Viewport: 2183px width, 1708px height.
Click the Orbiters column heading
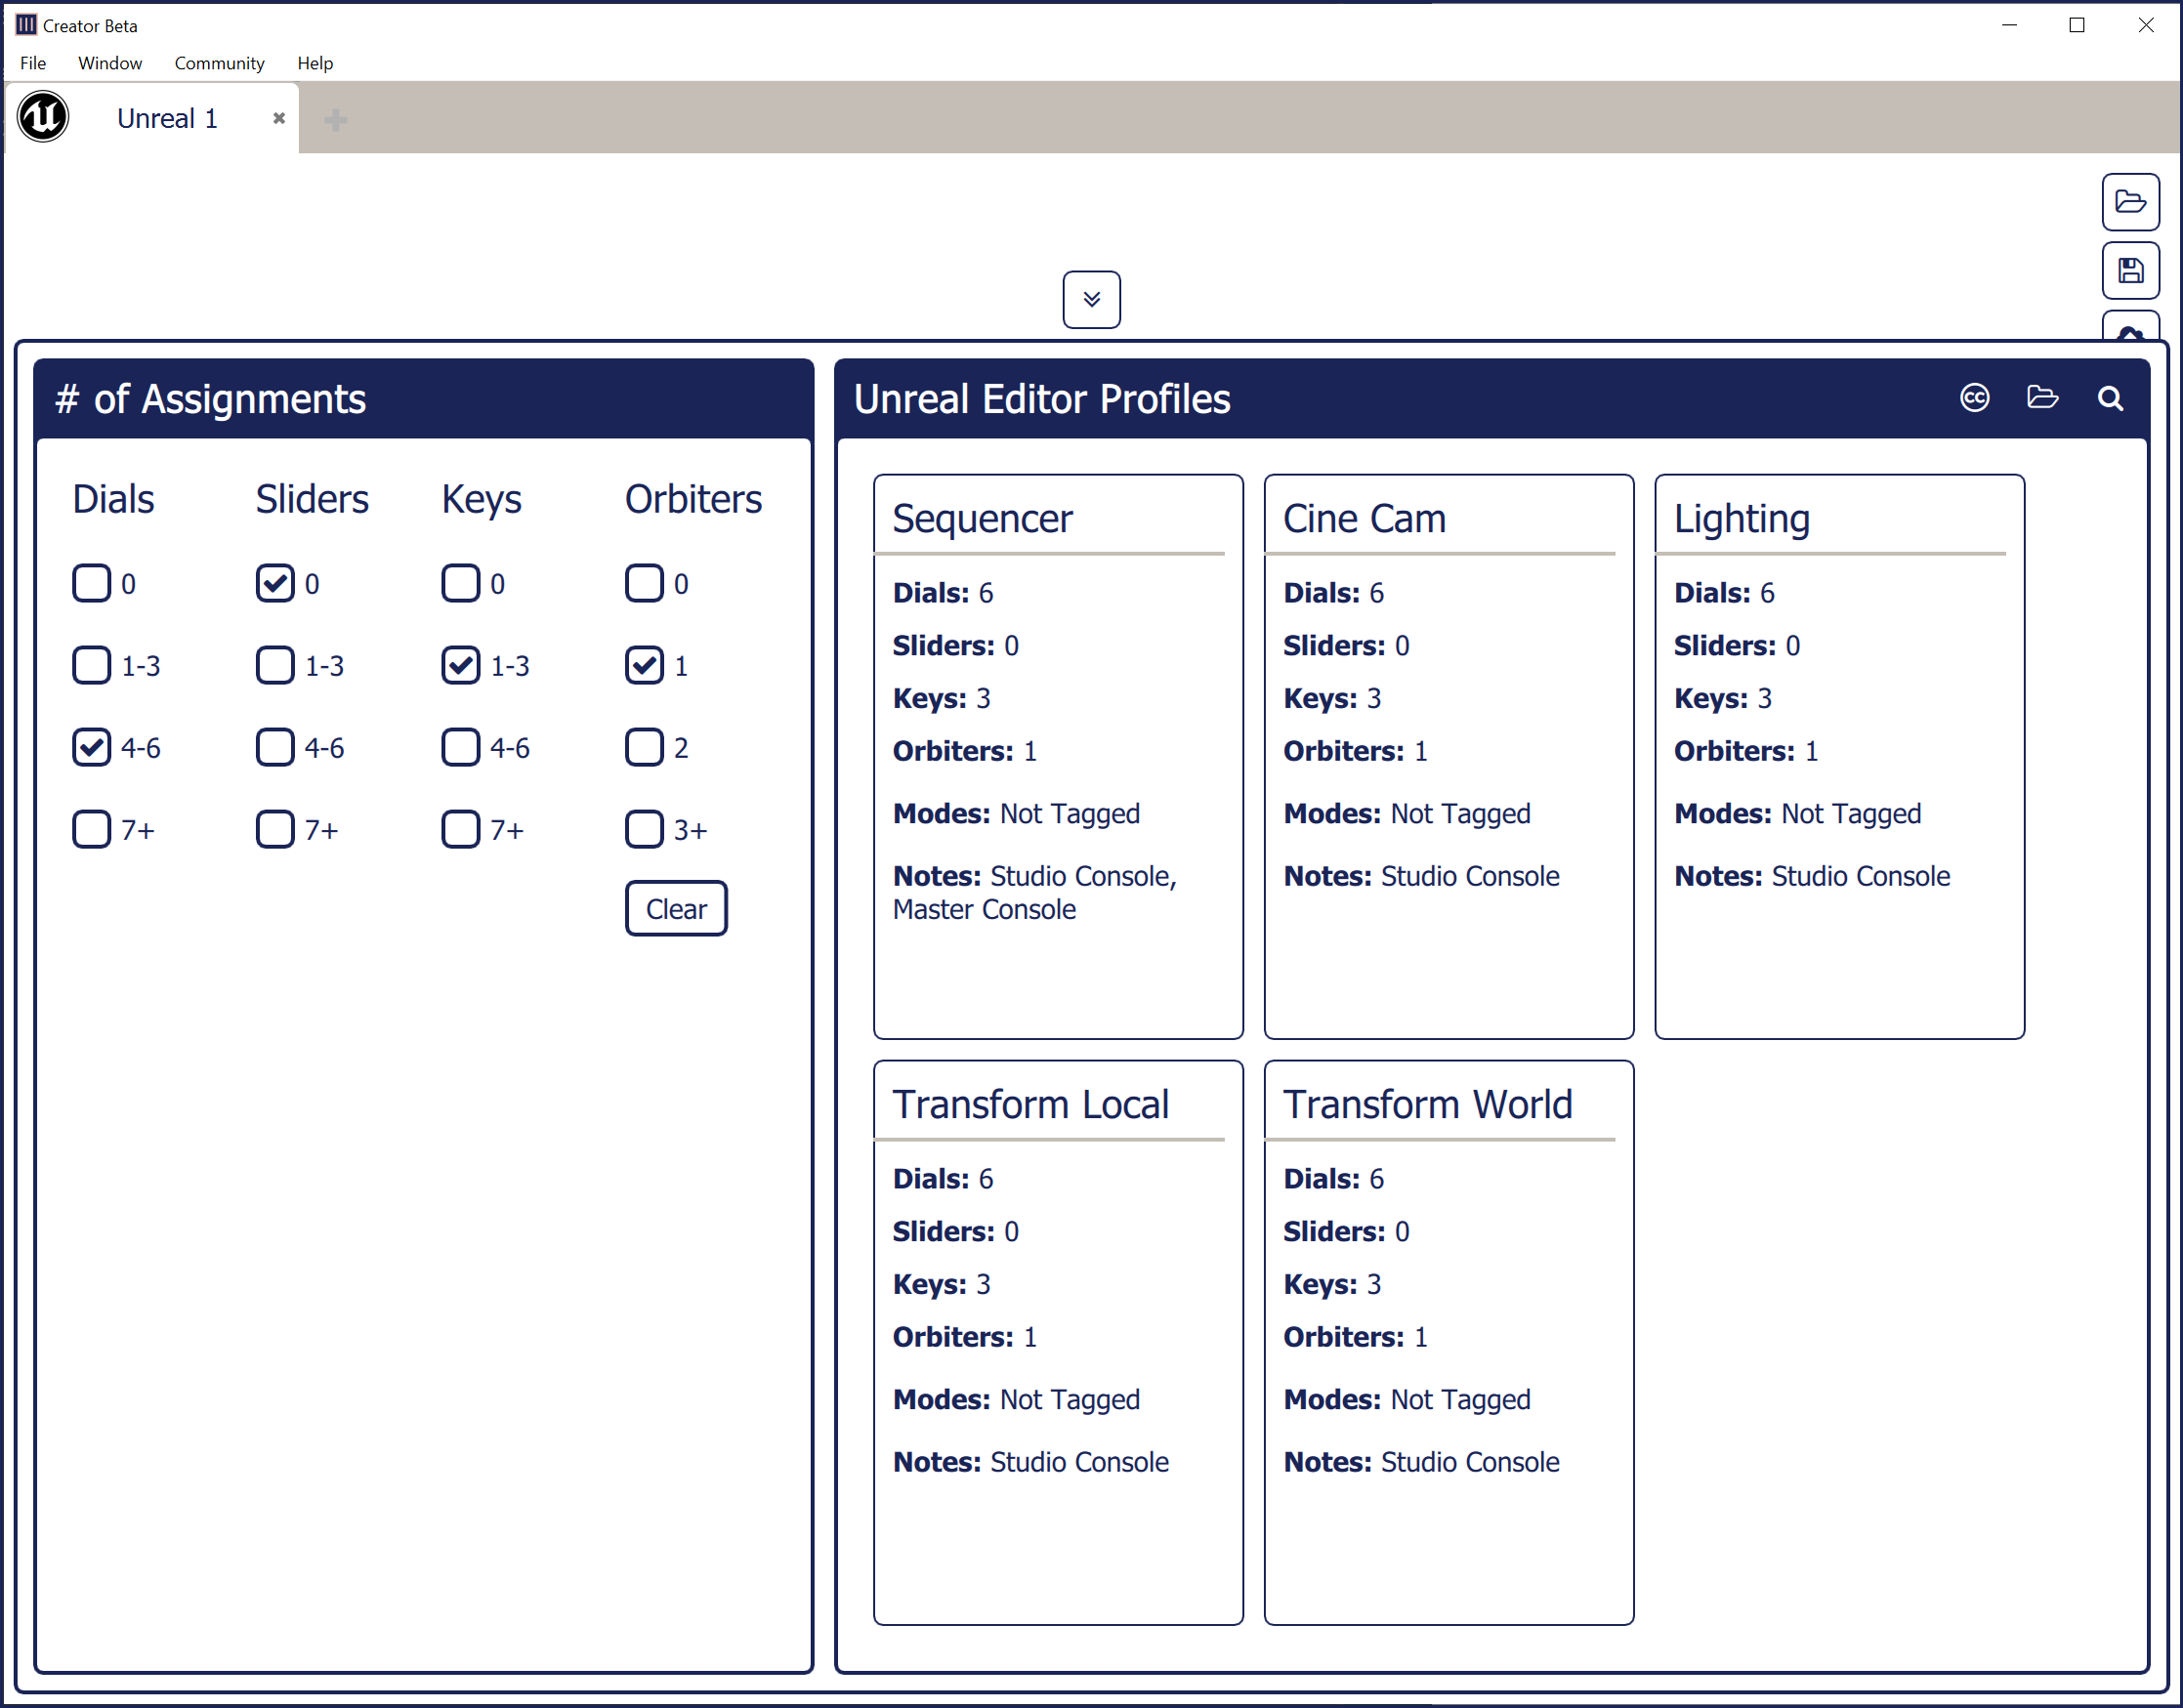pyautogui.click(x=693, y=499)
